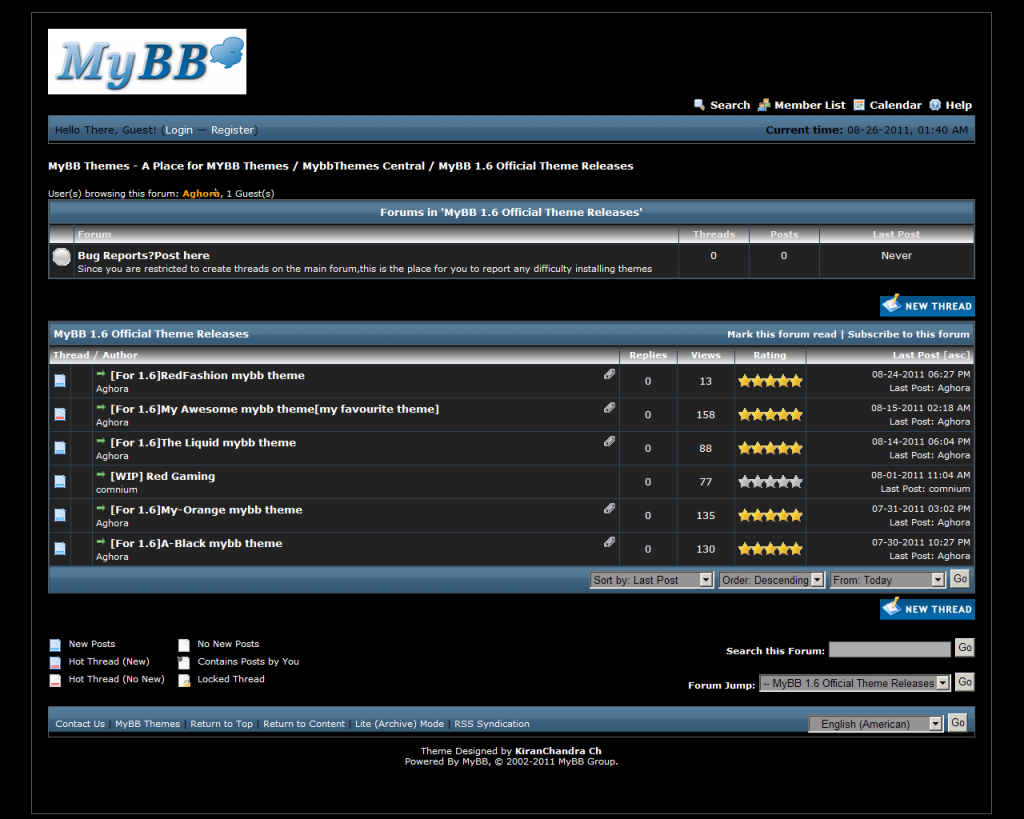This screenshot has width=1024, height=819.
Task: Click the MyBB logo image
Action: point(147,61)
